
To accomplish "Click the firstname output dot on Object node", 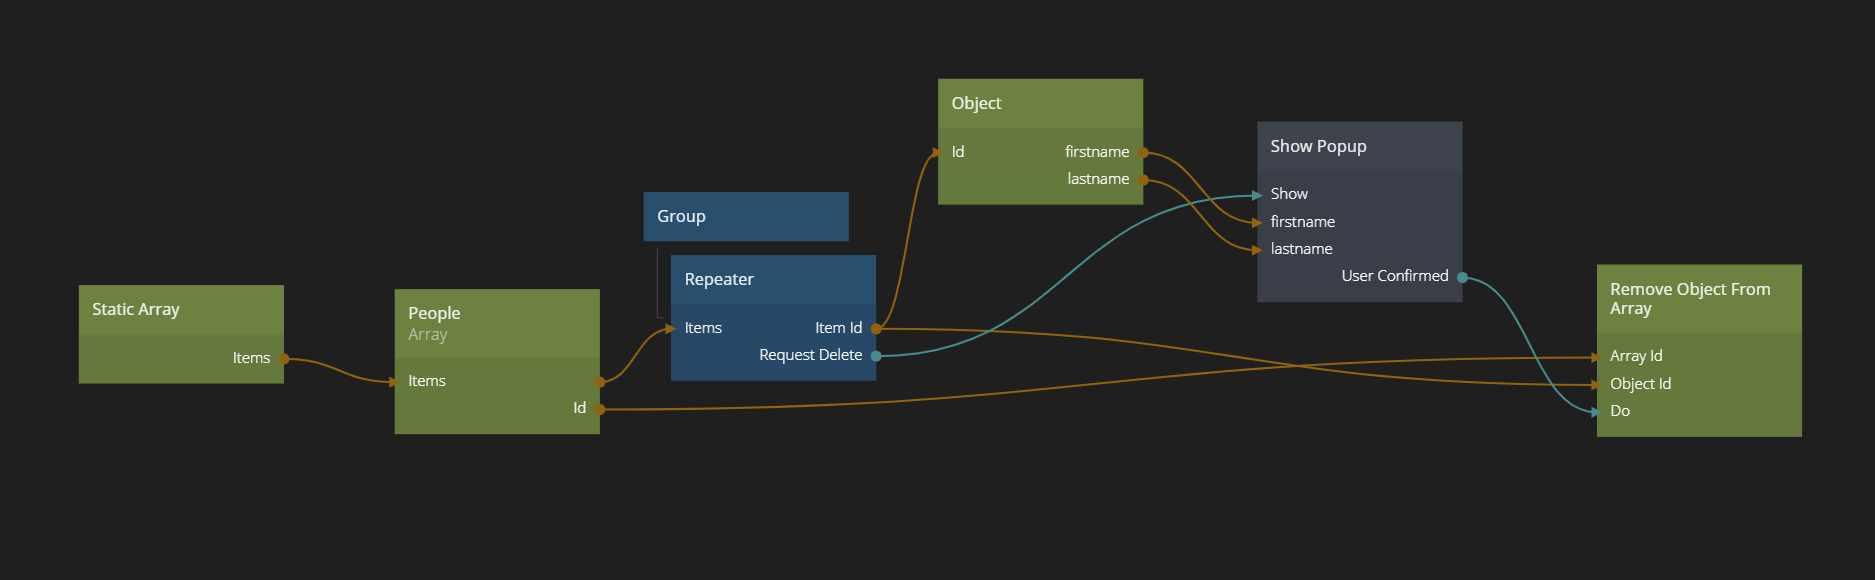I will click(1143, 153).
